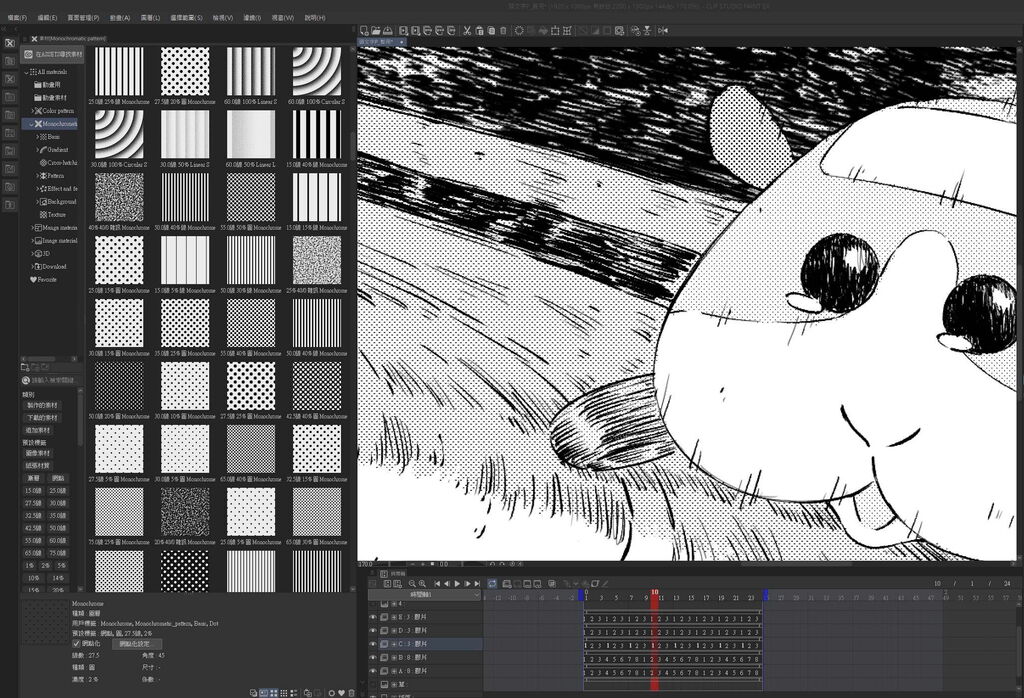Open the 動畫(A) menu
The width and height of the screenshot is (1024, 698).
point(120,18)
